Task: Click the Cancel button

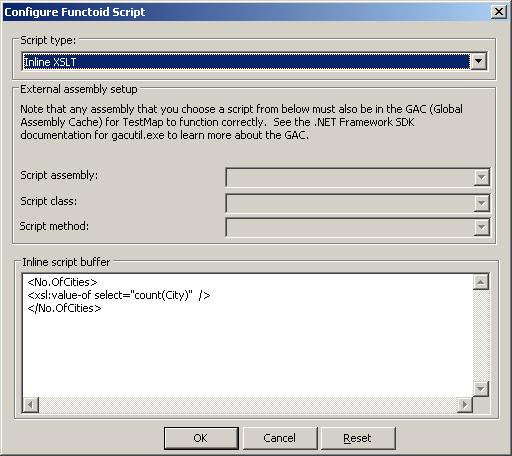Action: pos(279,438)
